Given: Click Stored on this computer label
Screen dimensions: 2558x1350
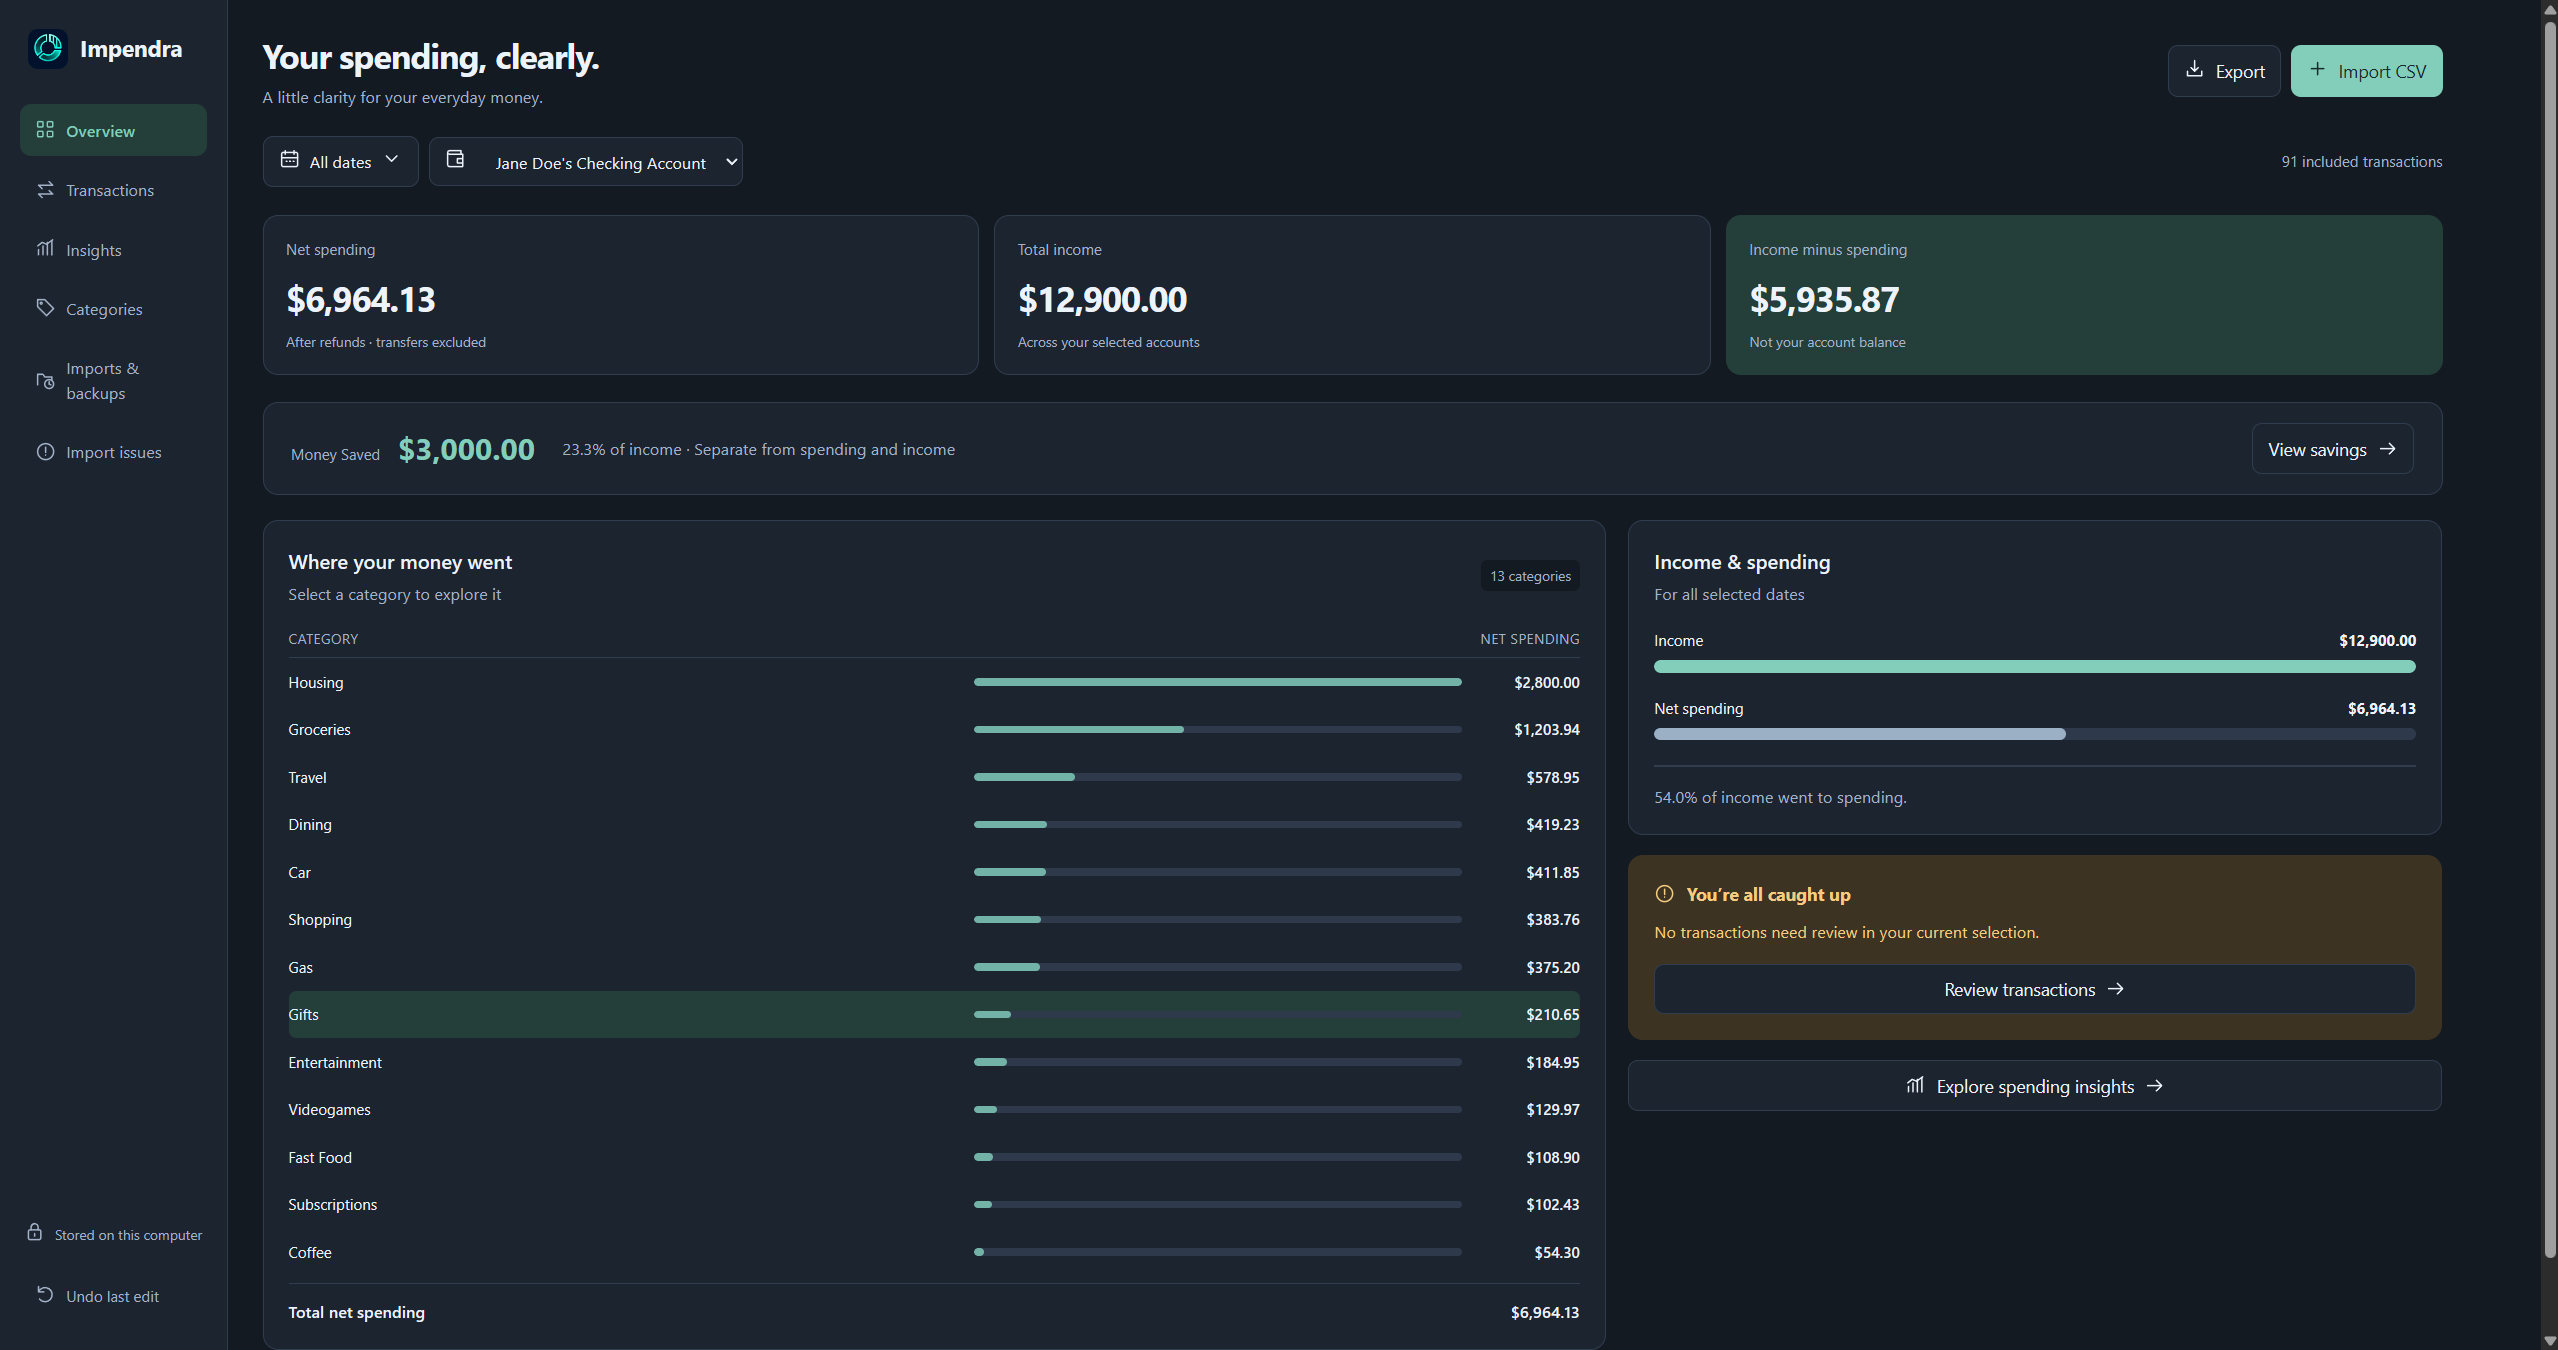Looking at the screenshot, I should click(x=128, y=1235).
